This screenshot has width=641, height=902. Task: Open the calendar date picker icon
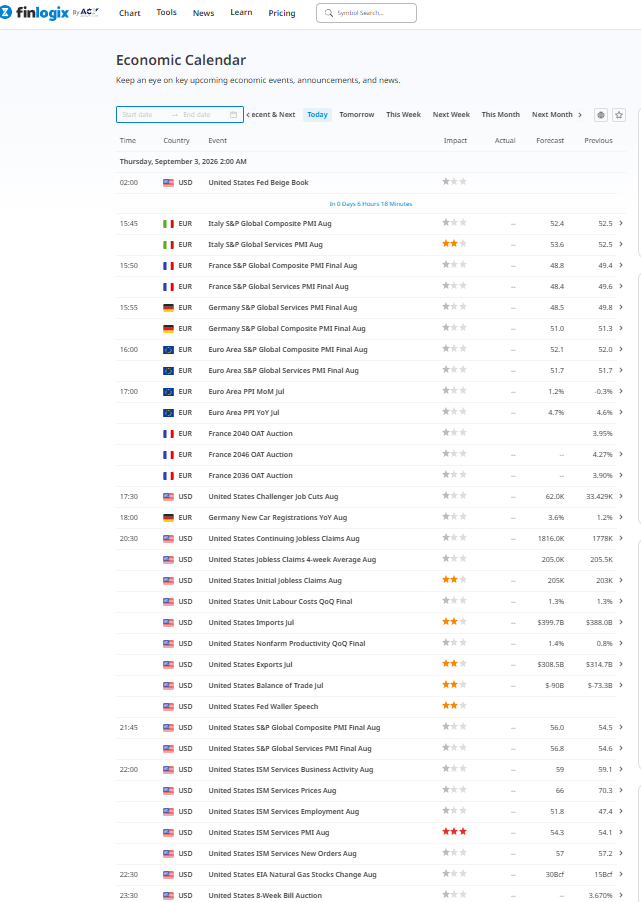tap(233, 114)
